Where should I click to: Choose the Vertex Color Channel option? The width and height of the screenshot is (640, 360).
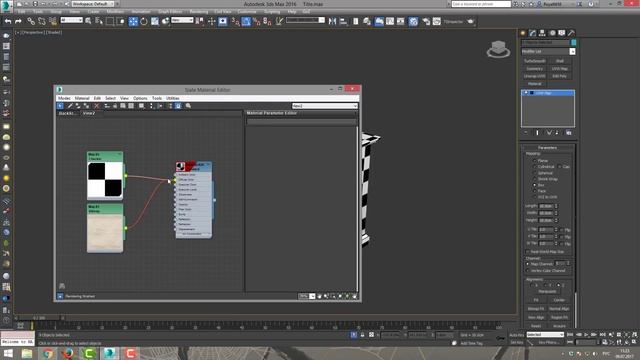click(x=527, y=271)
